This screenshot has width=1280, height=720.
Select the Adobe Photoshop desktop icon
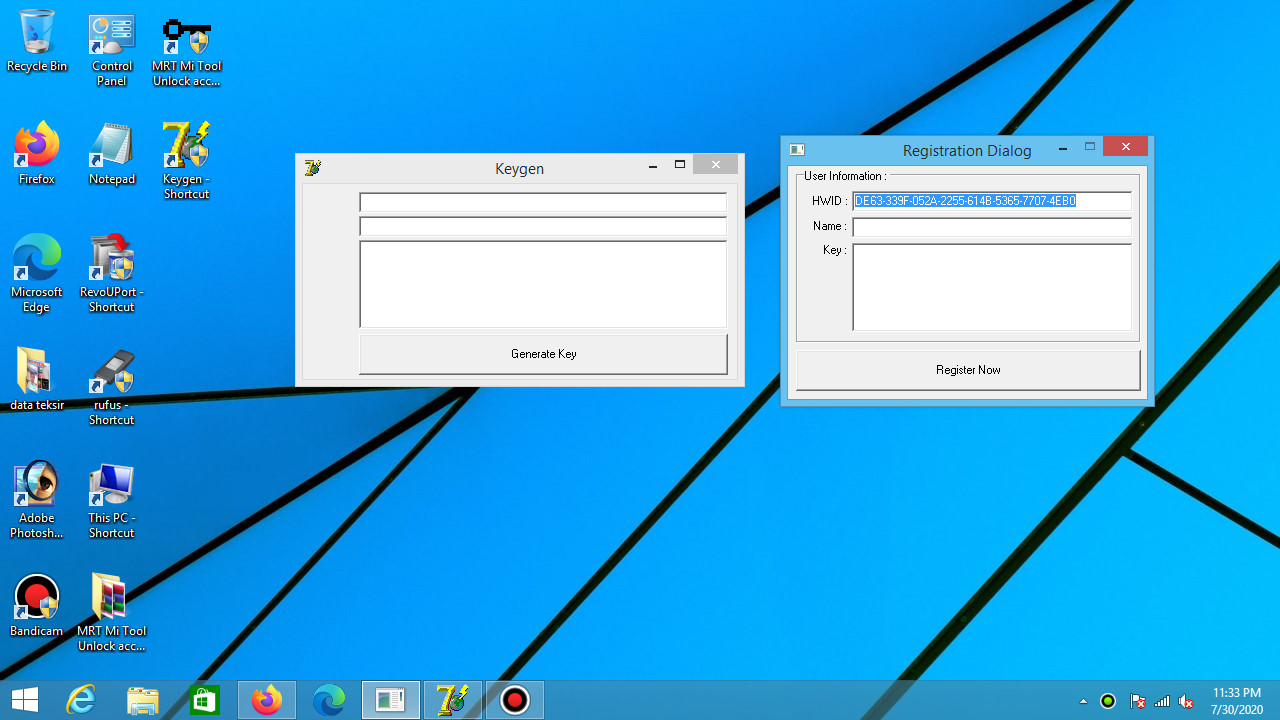37,501
